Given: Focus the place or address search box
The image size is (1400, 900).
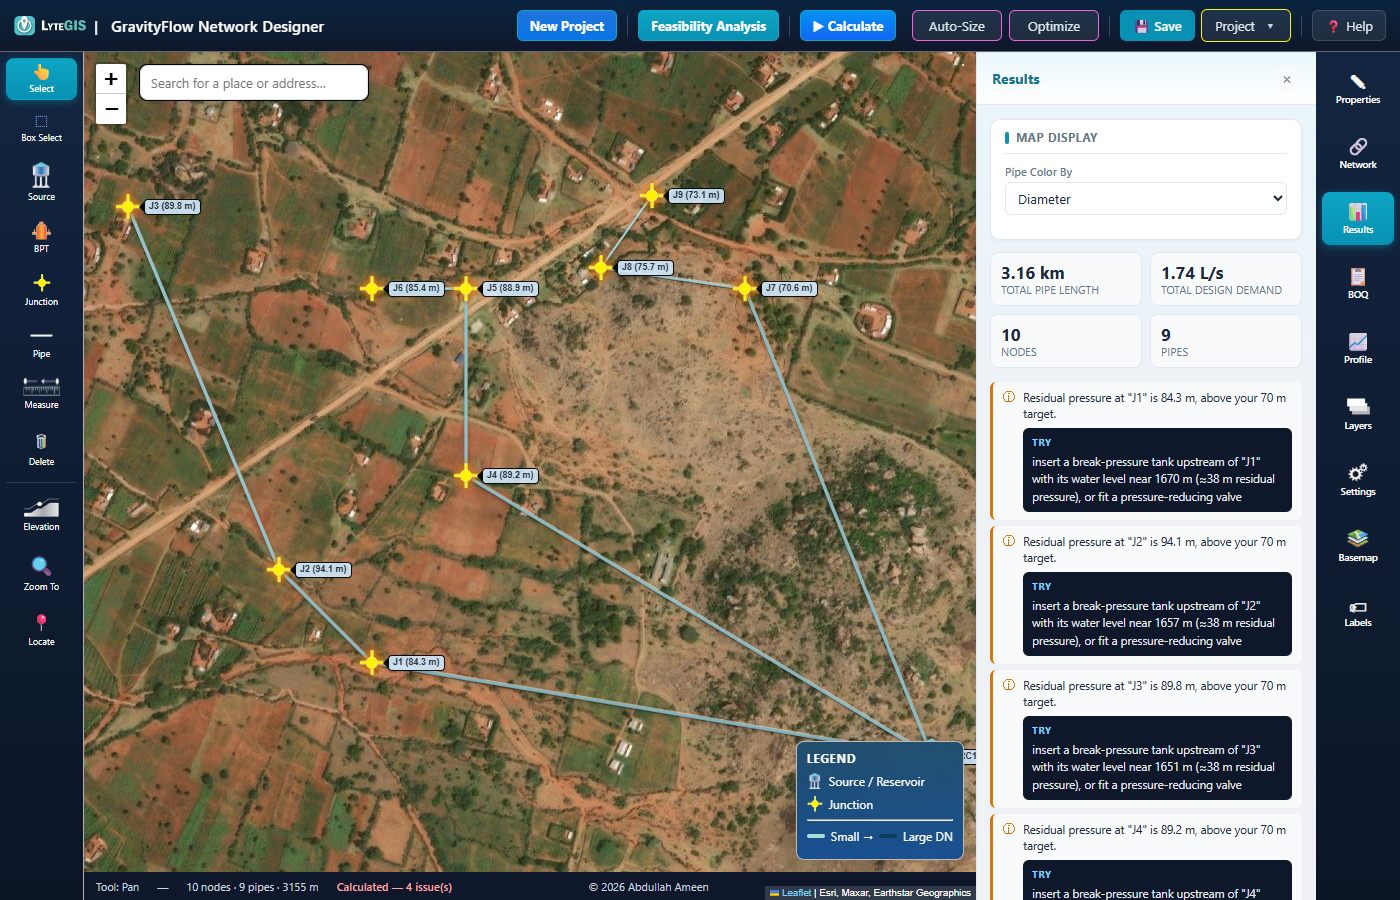Looking at the screenshot, I should (x=254, y=83).
